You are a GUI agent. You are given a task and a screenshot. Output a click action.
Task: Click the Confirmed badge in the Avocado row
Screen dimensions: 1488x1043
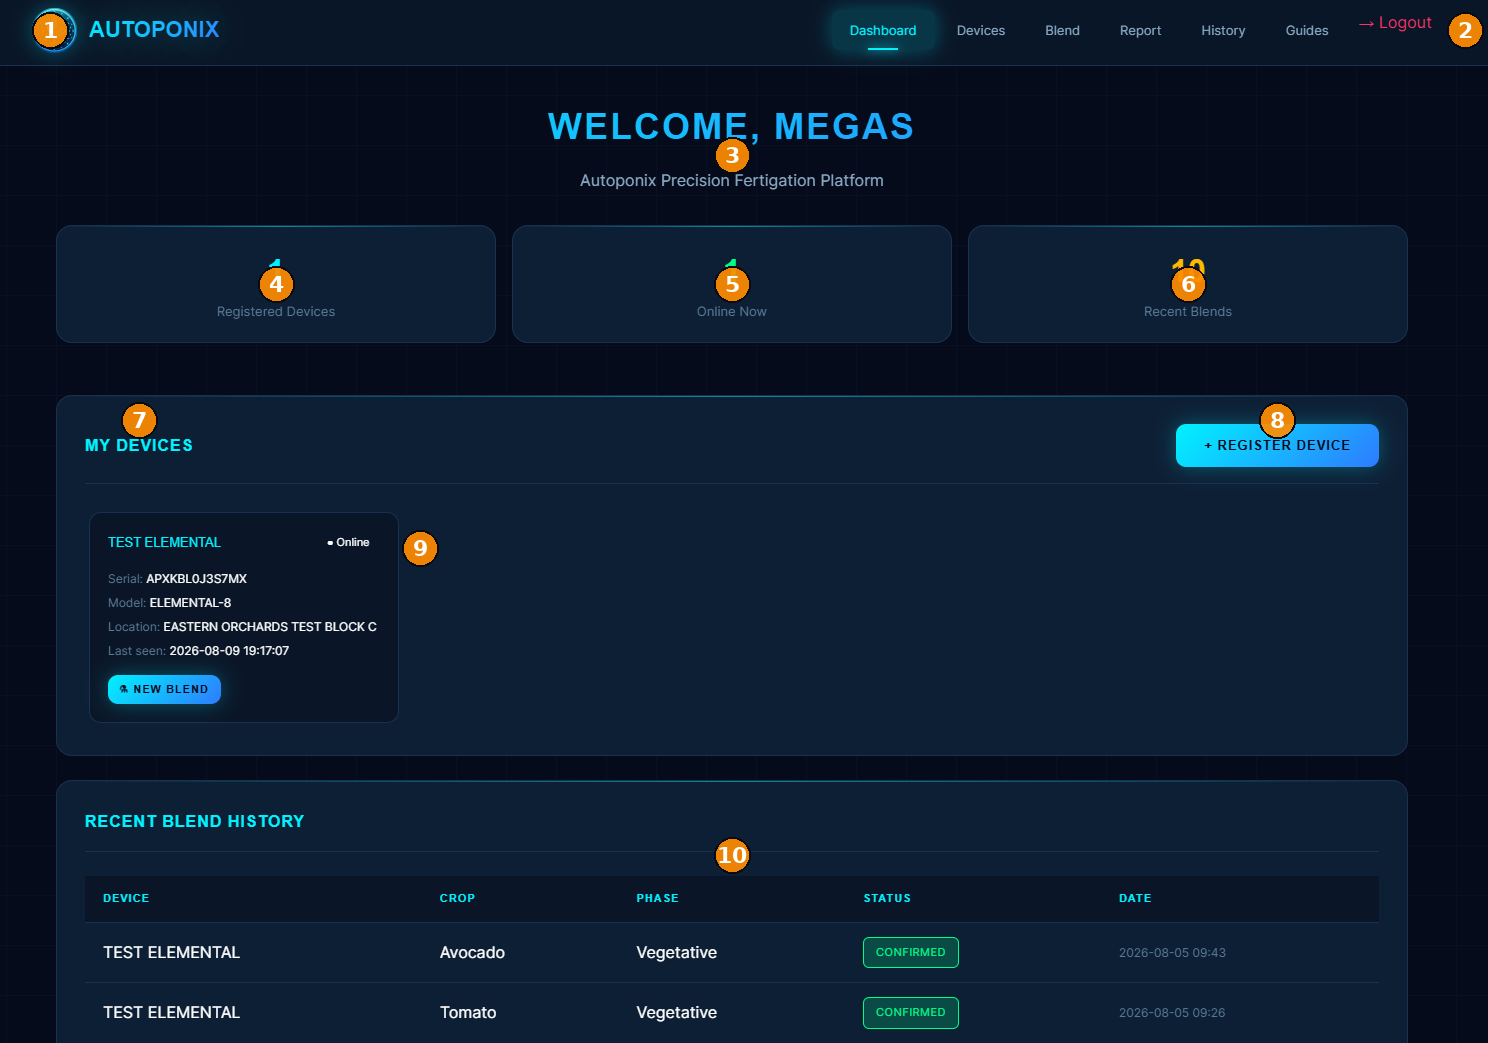click(x=911, y=952)
